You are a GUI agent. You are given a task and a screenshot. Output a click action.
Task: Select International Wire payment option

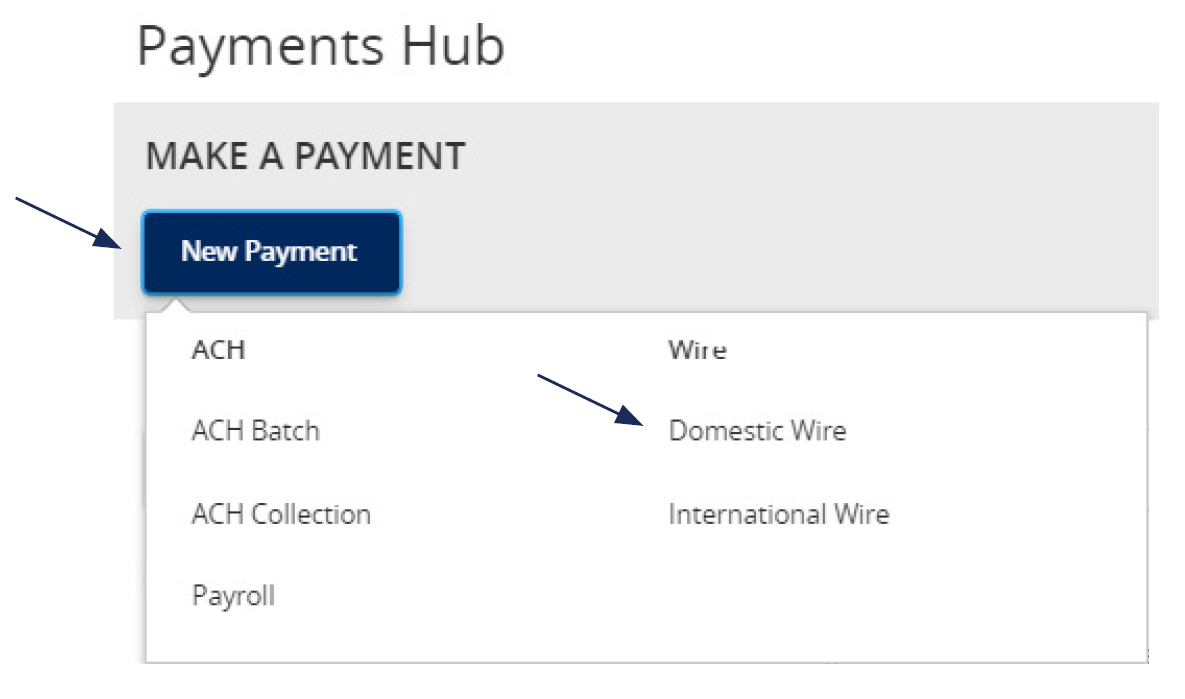pyautogui.click(x=780, y=514)
